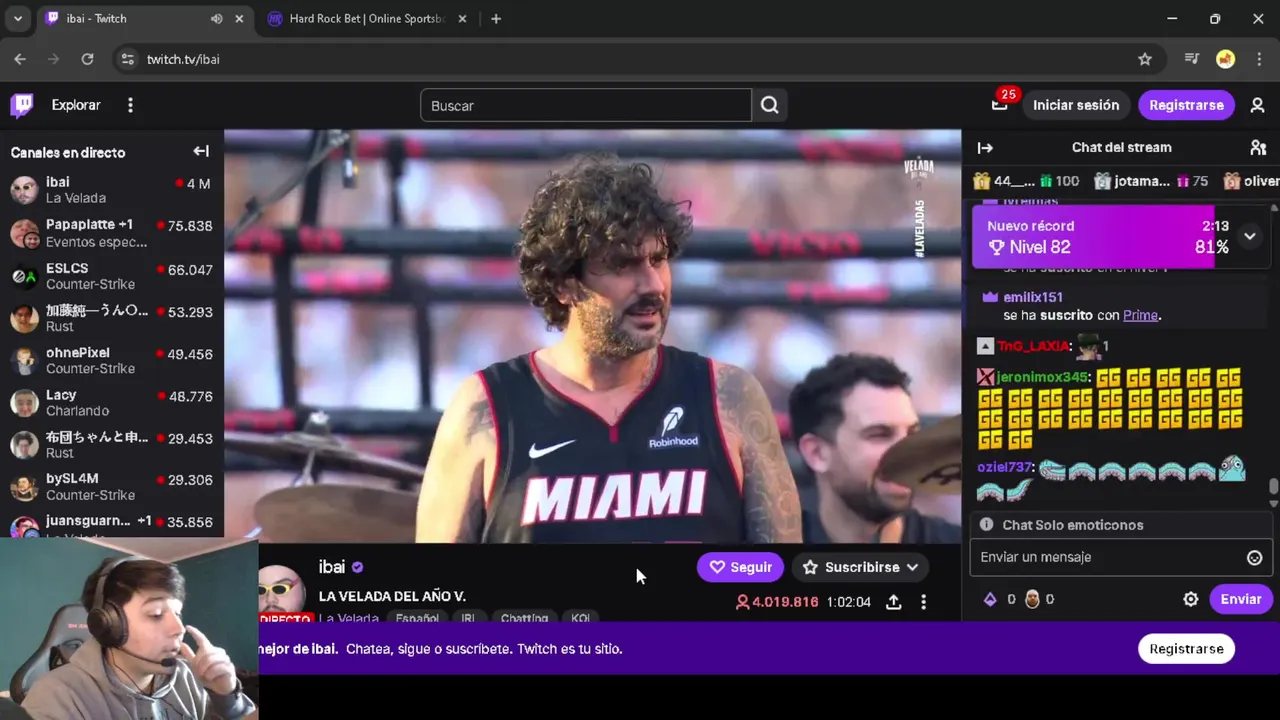Open Chrome three-dot menu
The image size is (1280, 720).
click(1258, 59)
